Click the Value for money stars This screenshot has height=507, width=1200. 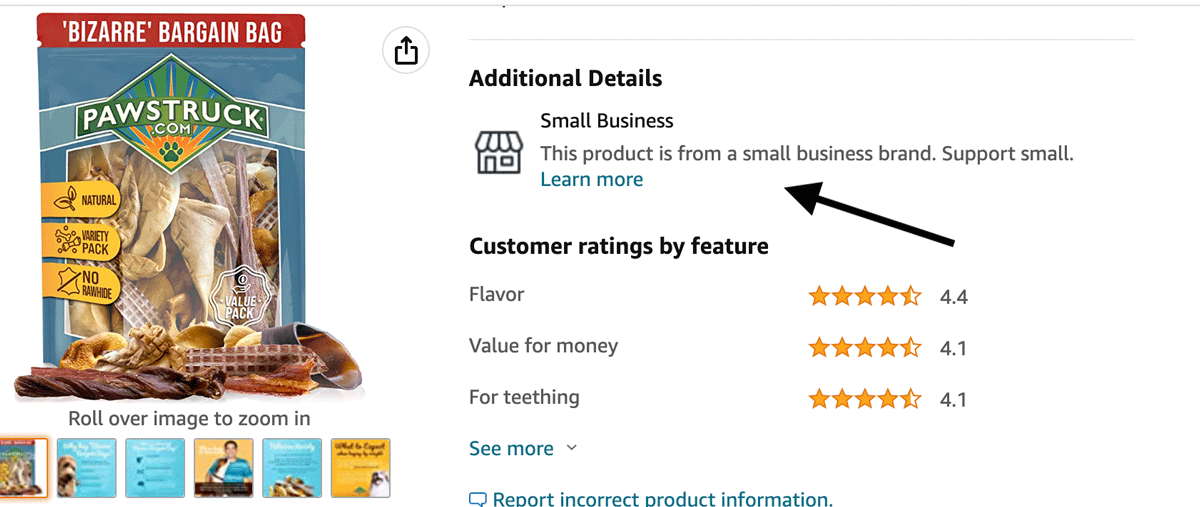[864, 348]
